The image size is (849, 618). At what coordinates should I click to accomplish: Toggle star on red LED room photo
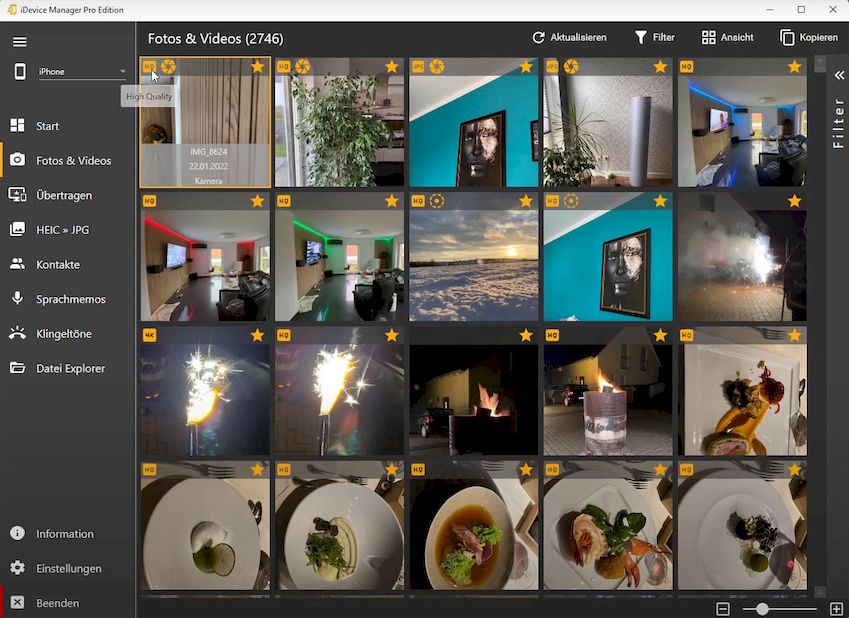[x=257, y=201]
